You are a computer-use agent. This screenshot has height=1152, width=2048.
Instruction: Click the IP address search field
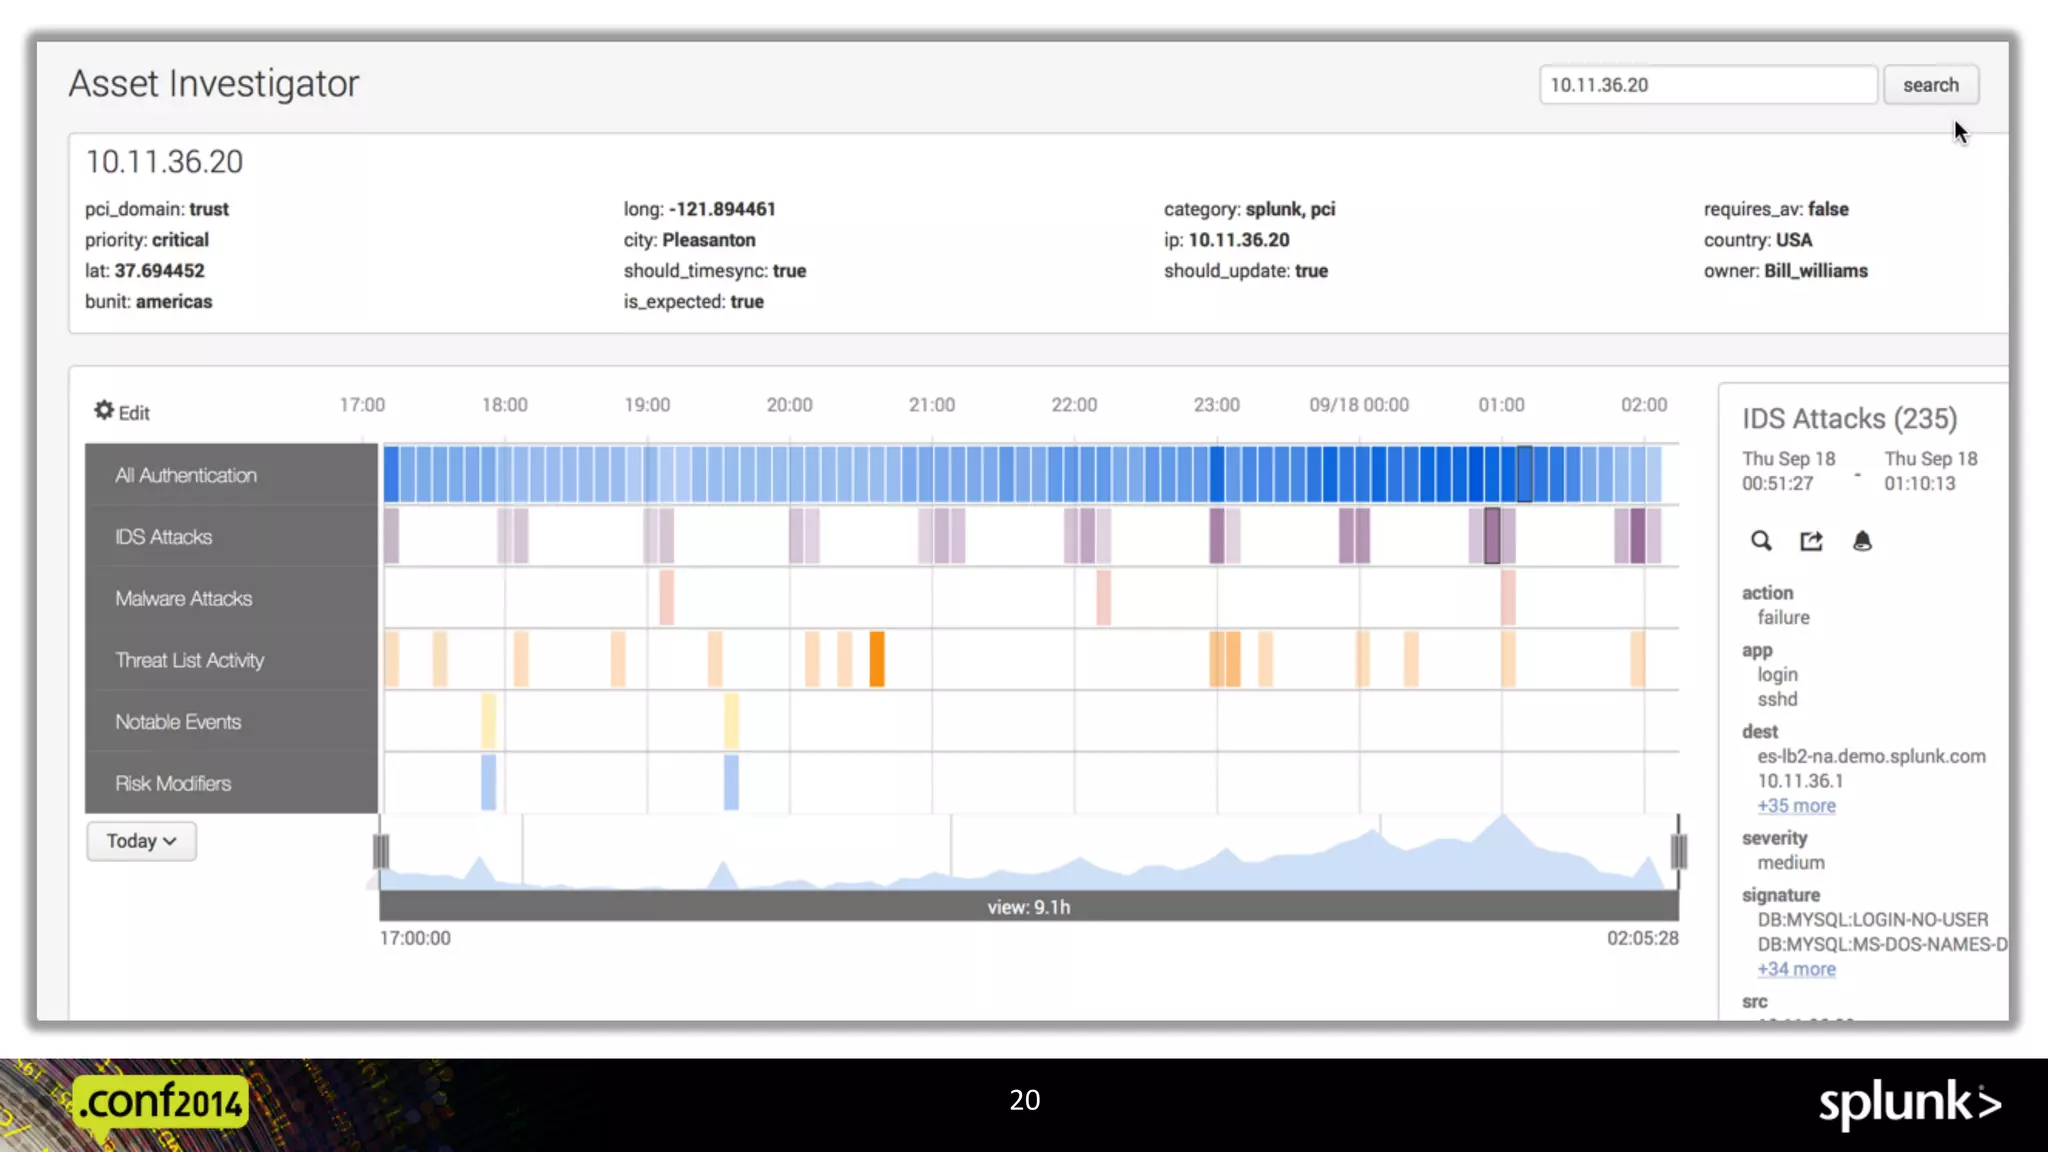click(1707, 85)
